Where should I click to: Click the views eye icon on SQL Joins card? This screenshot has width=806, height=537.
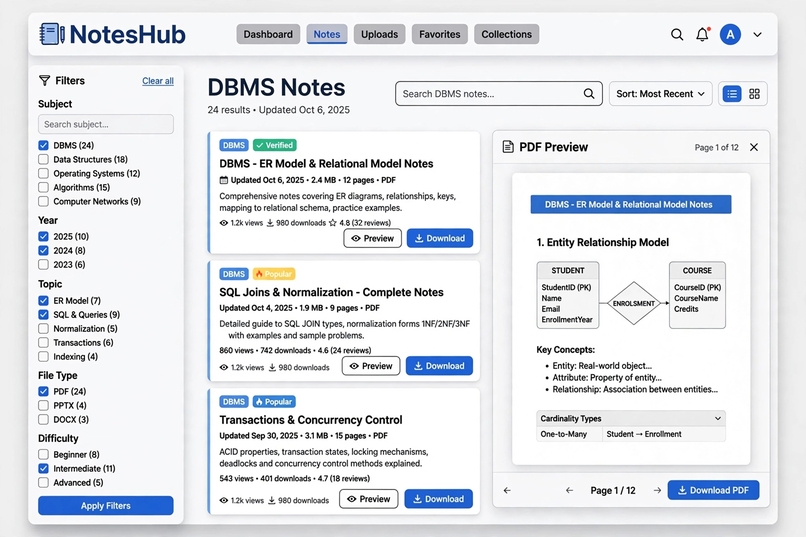(x=224, y=367)
